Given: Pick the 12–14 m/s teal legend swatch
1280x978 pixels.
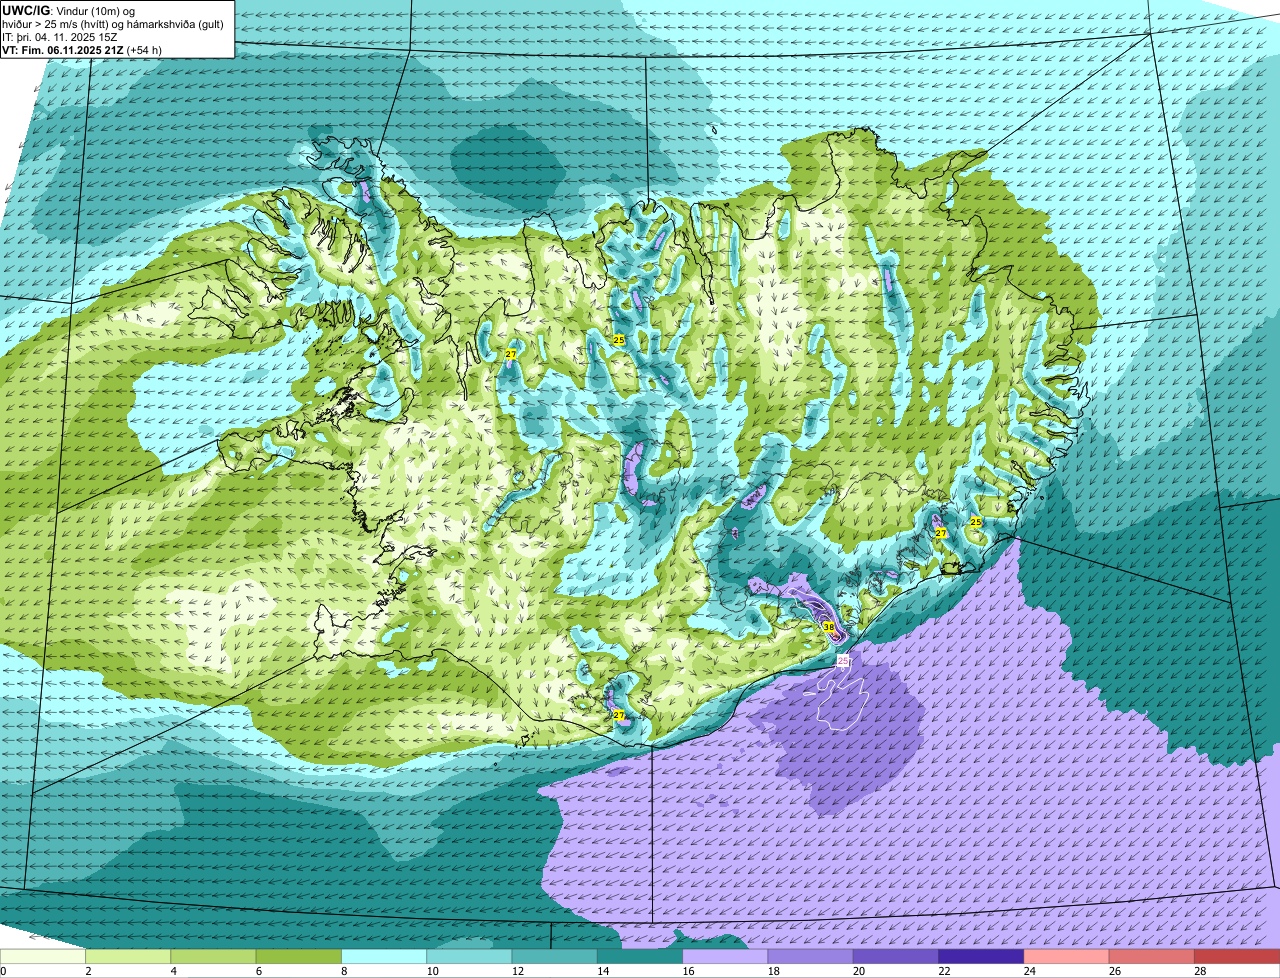Looking at the screenshot, I should (554, 957).
